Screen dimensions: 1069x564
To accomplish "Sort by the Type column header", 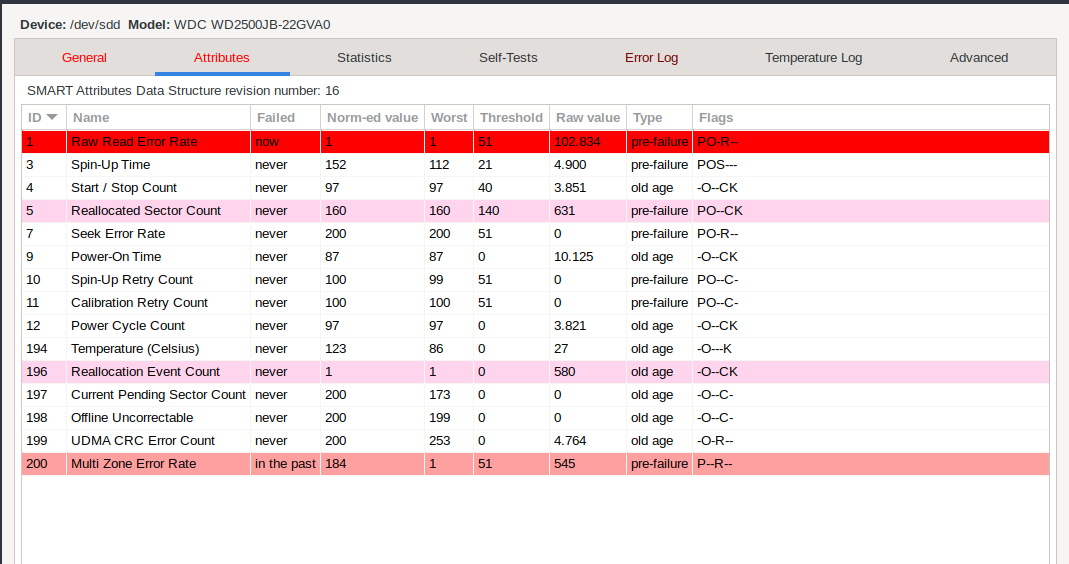I will click(x=659, y=117).
